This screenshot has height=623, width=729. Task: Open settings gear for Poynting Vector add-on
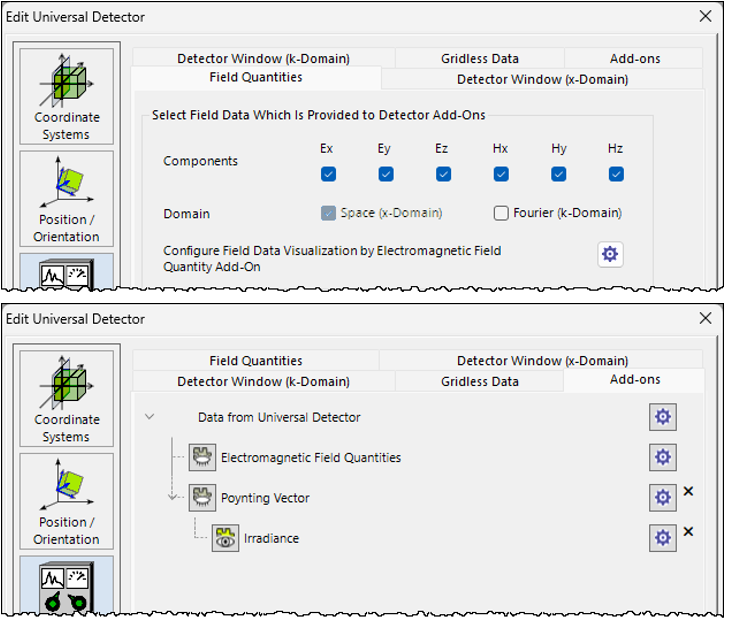[x=663, y=498]
